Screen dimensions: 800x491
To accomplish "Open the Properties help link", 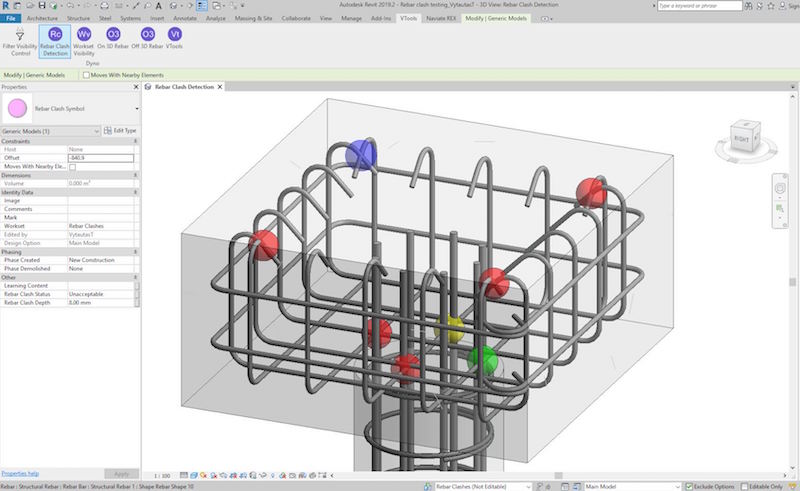I will 21,473.
